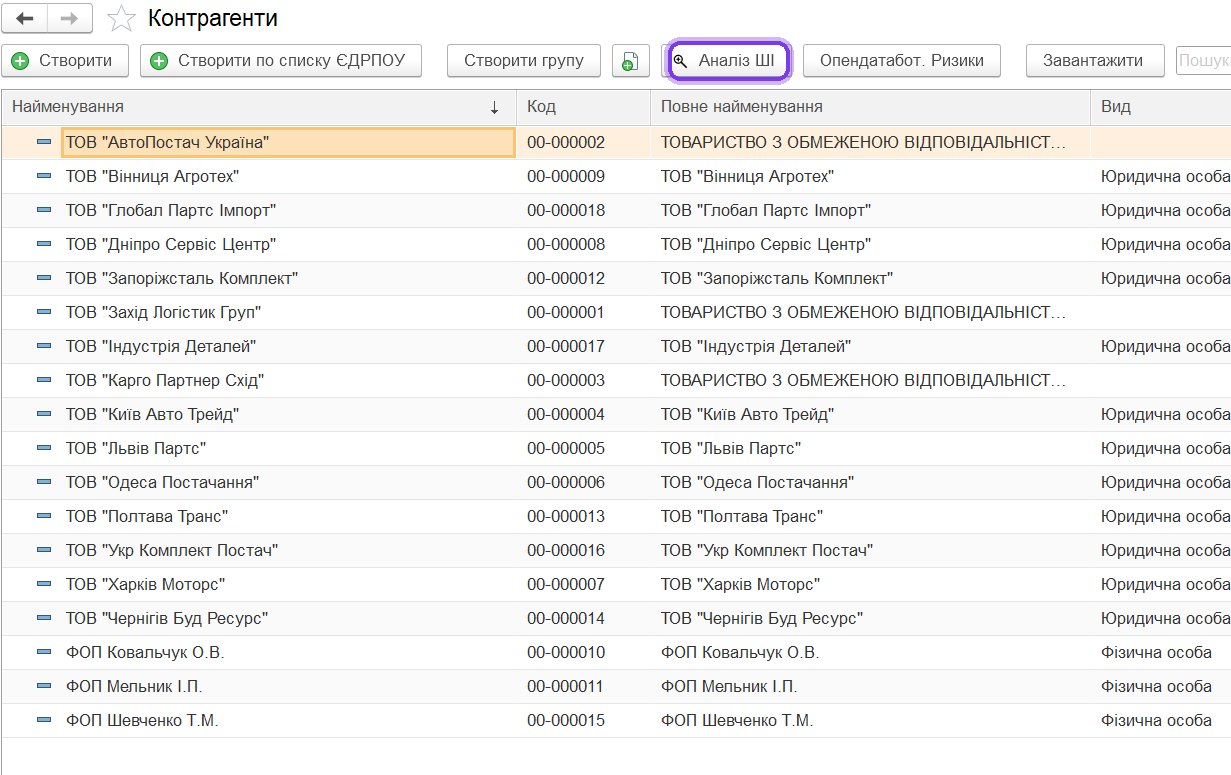
Task: Click the row icon of ТОВ "Полтава Транс"
Action: (x=44, y=517)
